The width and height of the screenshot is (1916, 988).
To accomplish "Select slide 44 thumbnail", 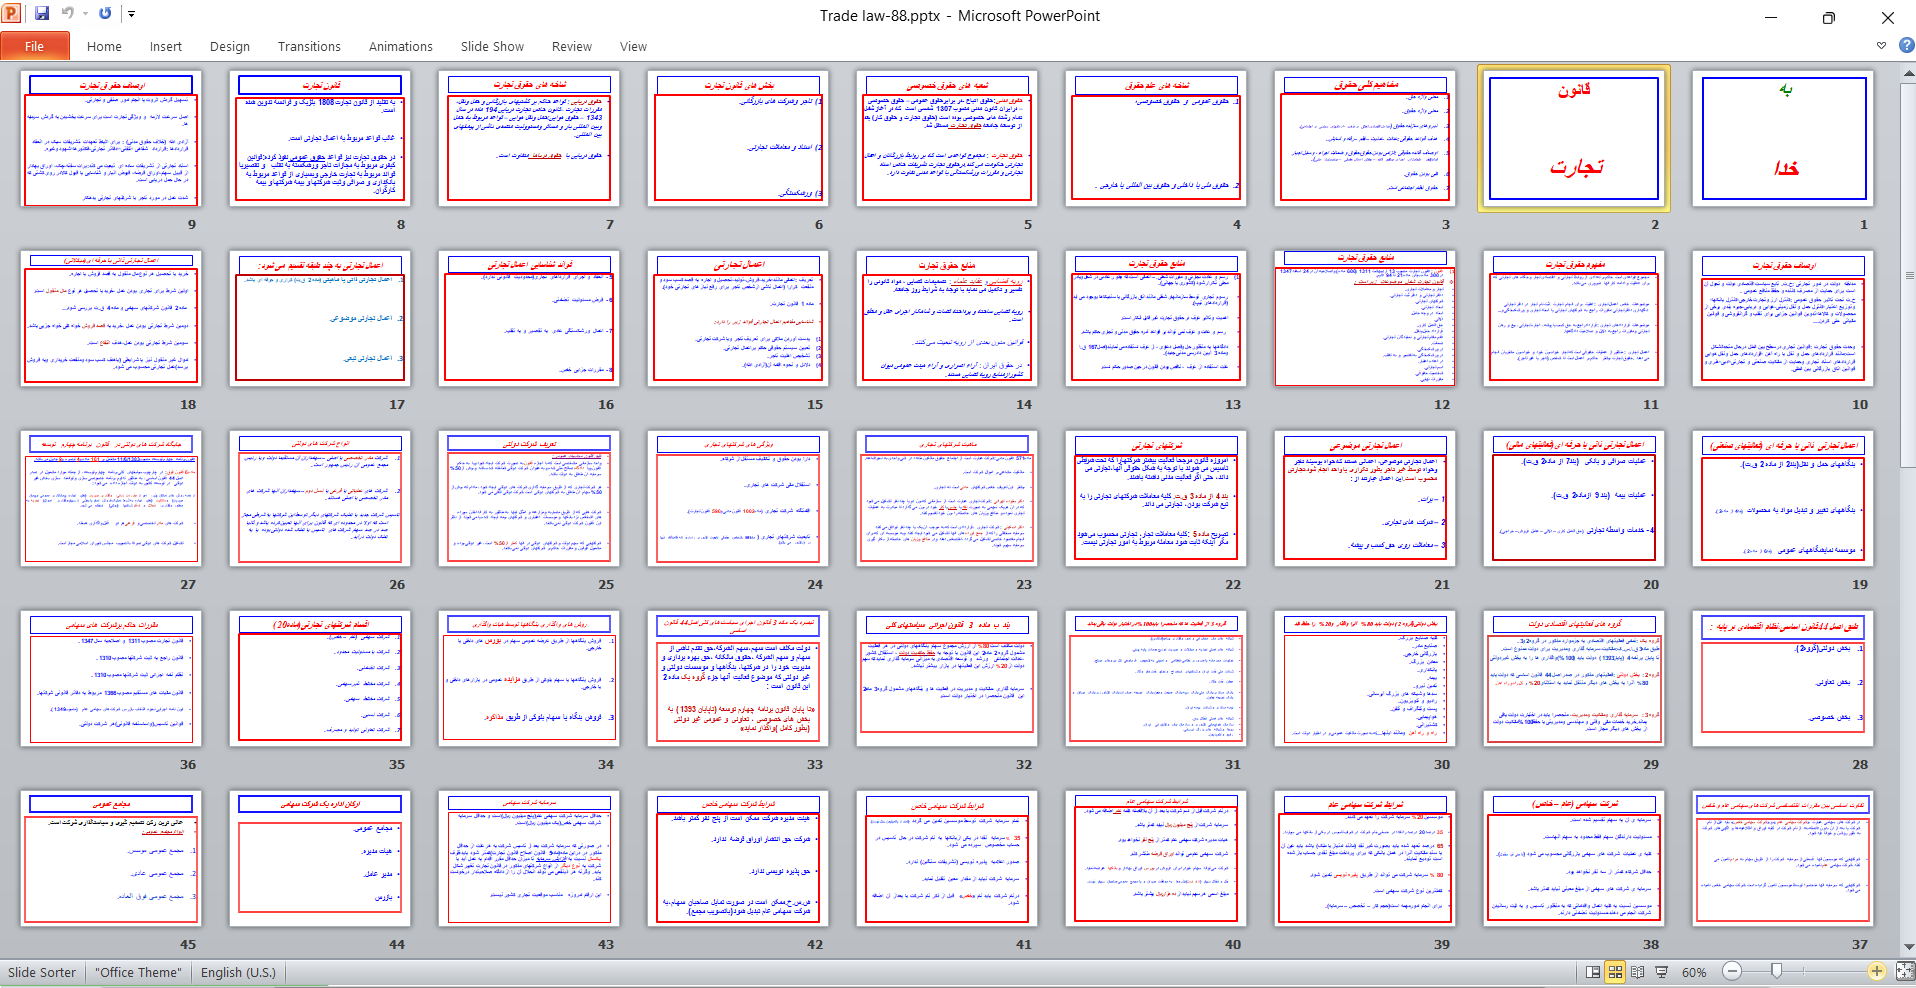I will point(320,859).
